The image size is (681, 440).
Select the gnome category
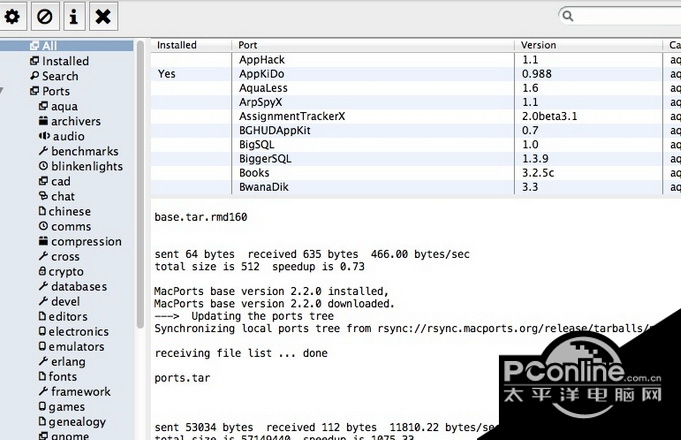point(64,435)
